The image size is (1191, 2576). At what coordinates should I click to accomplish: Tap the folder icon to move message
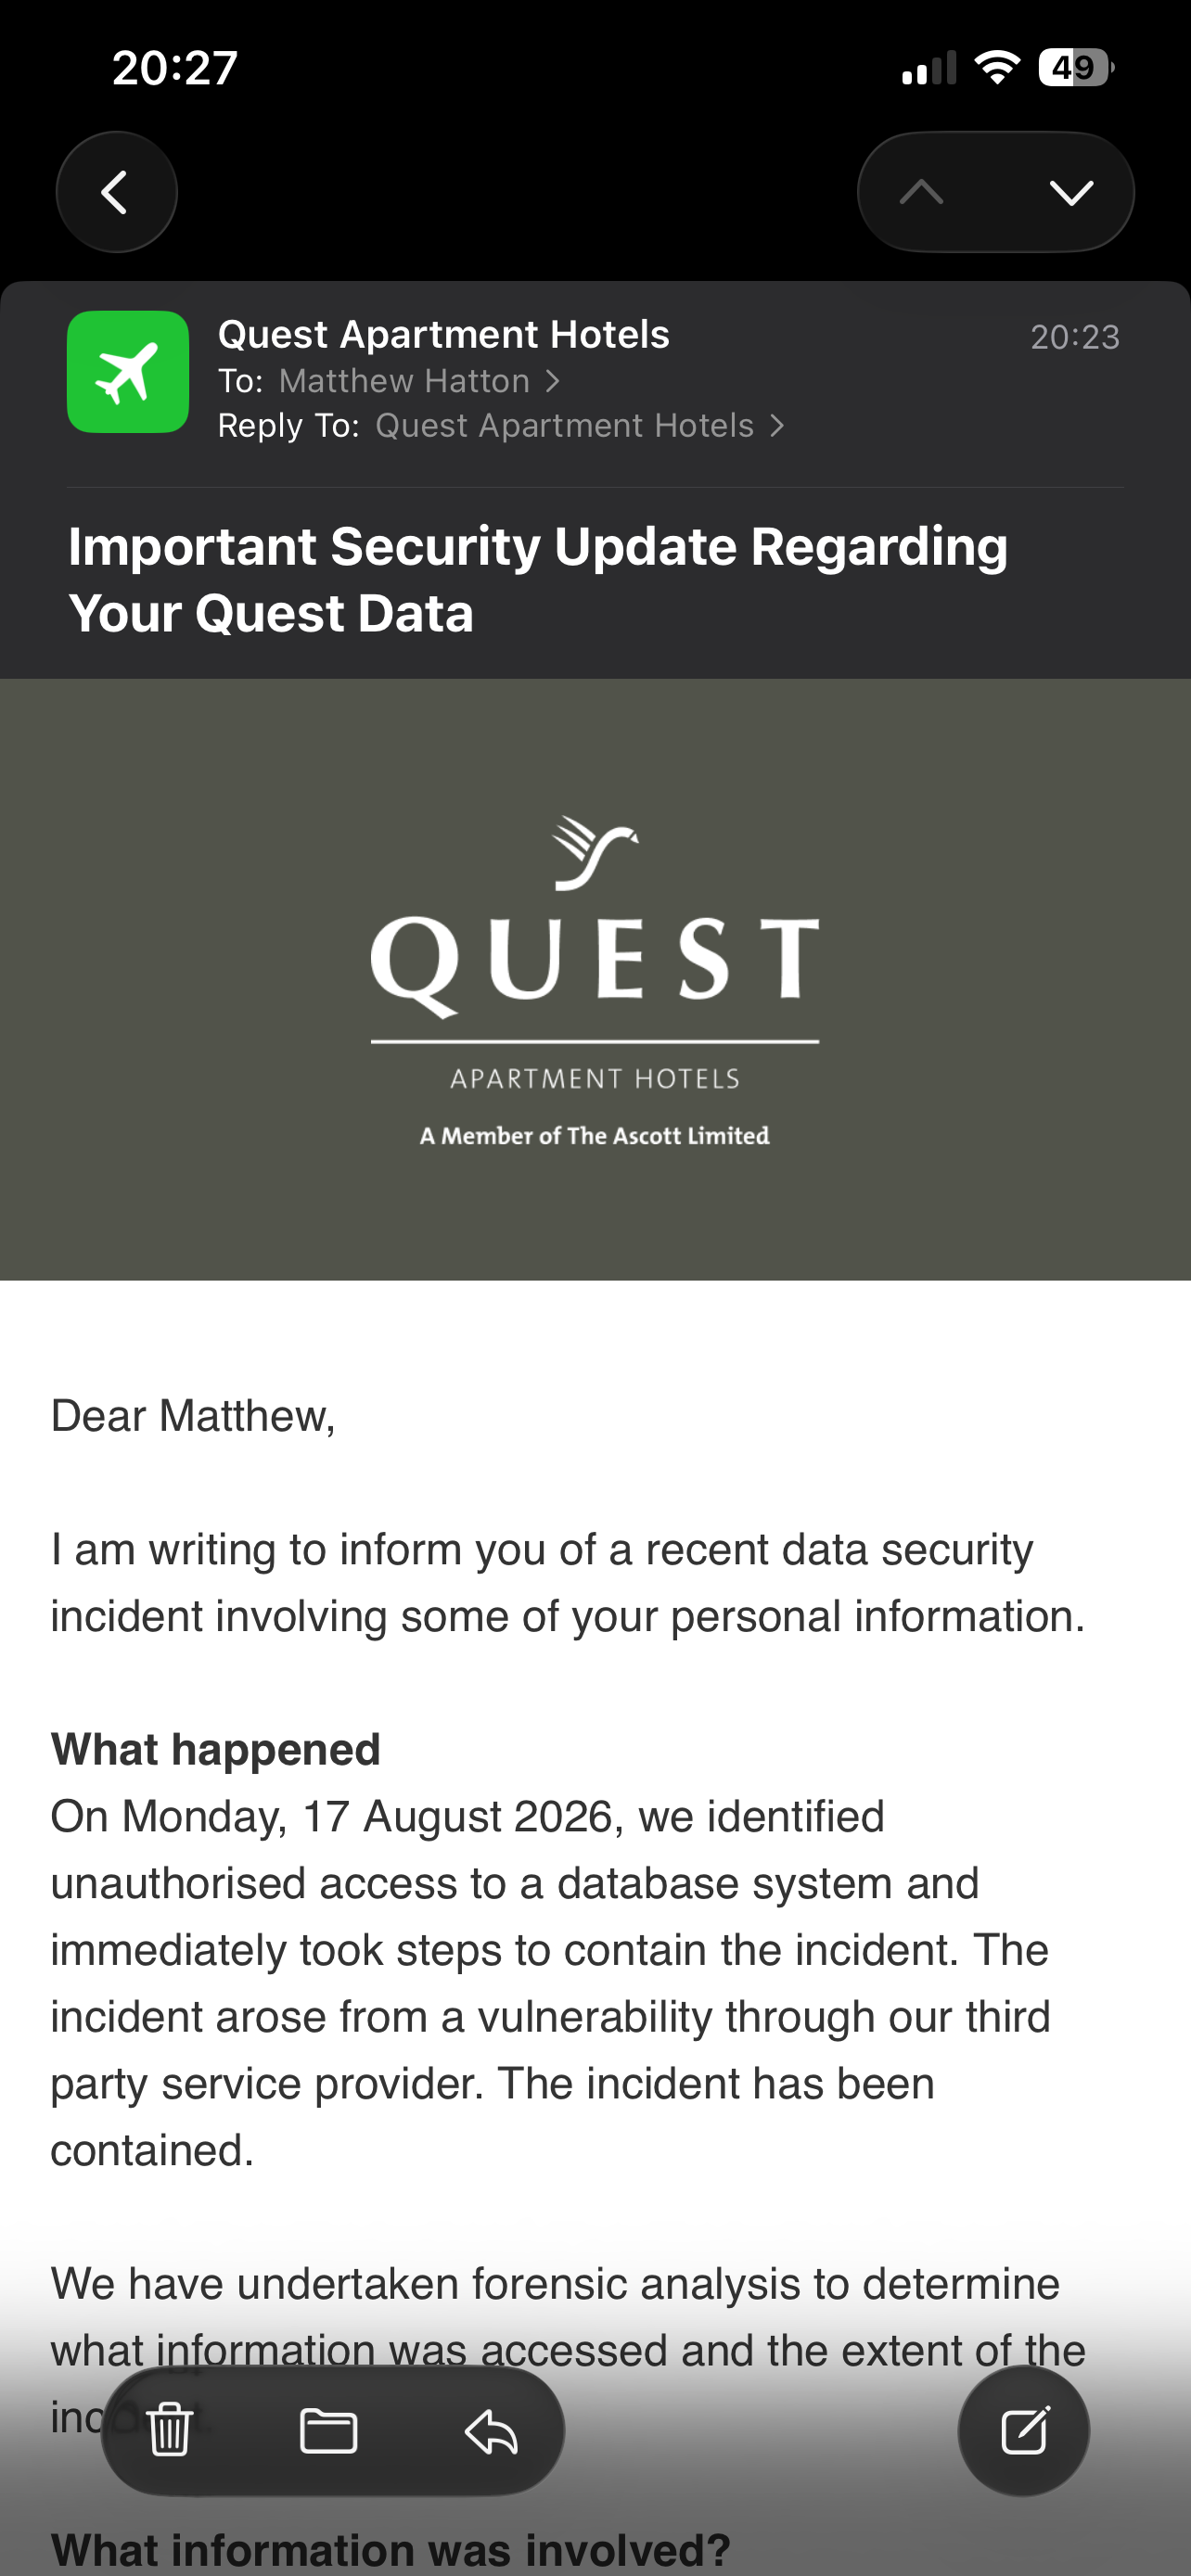coord(329,2430)
